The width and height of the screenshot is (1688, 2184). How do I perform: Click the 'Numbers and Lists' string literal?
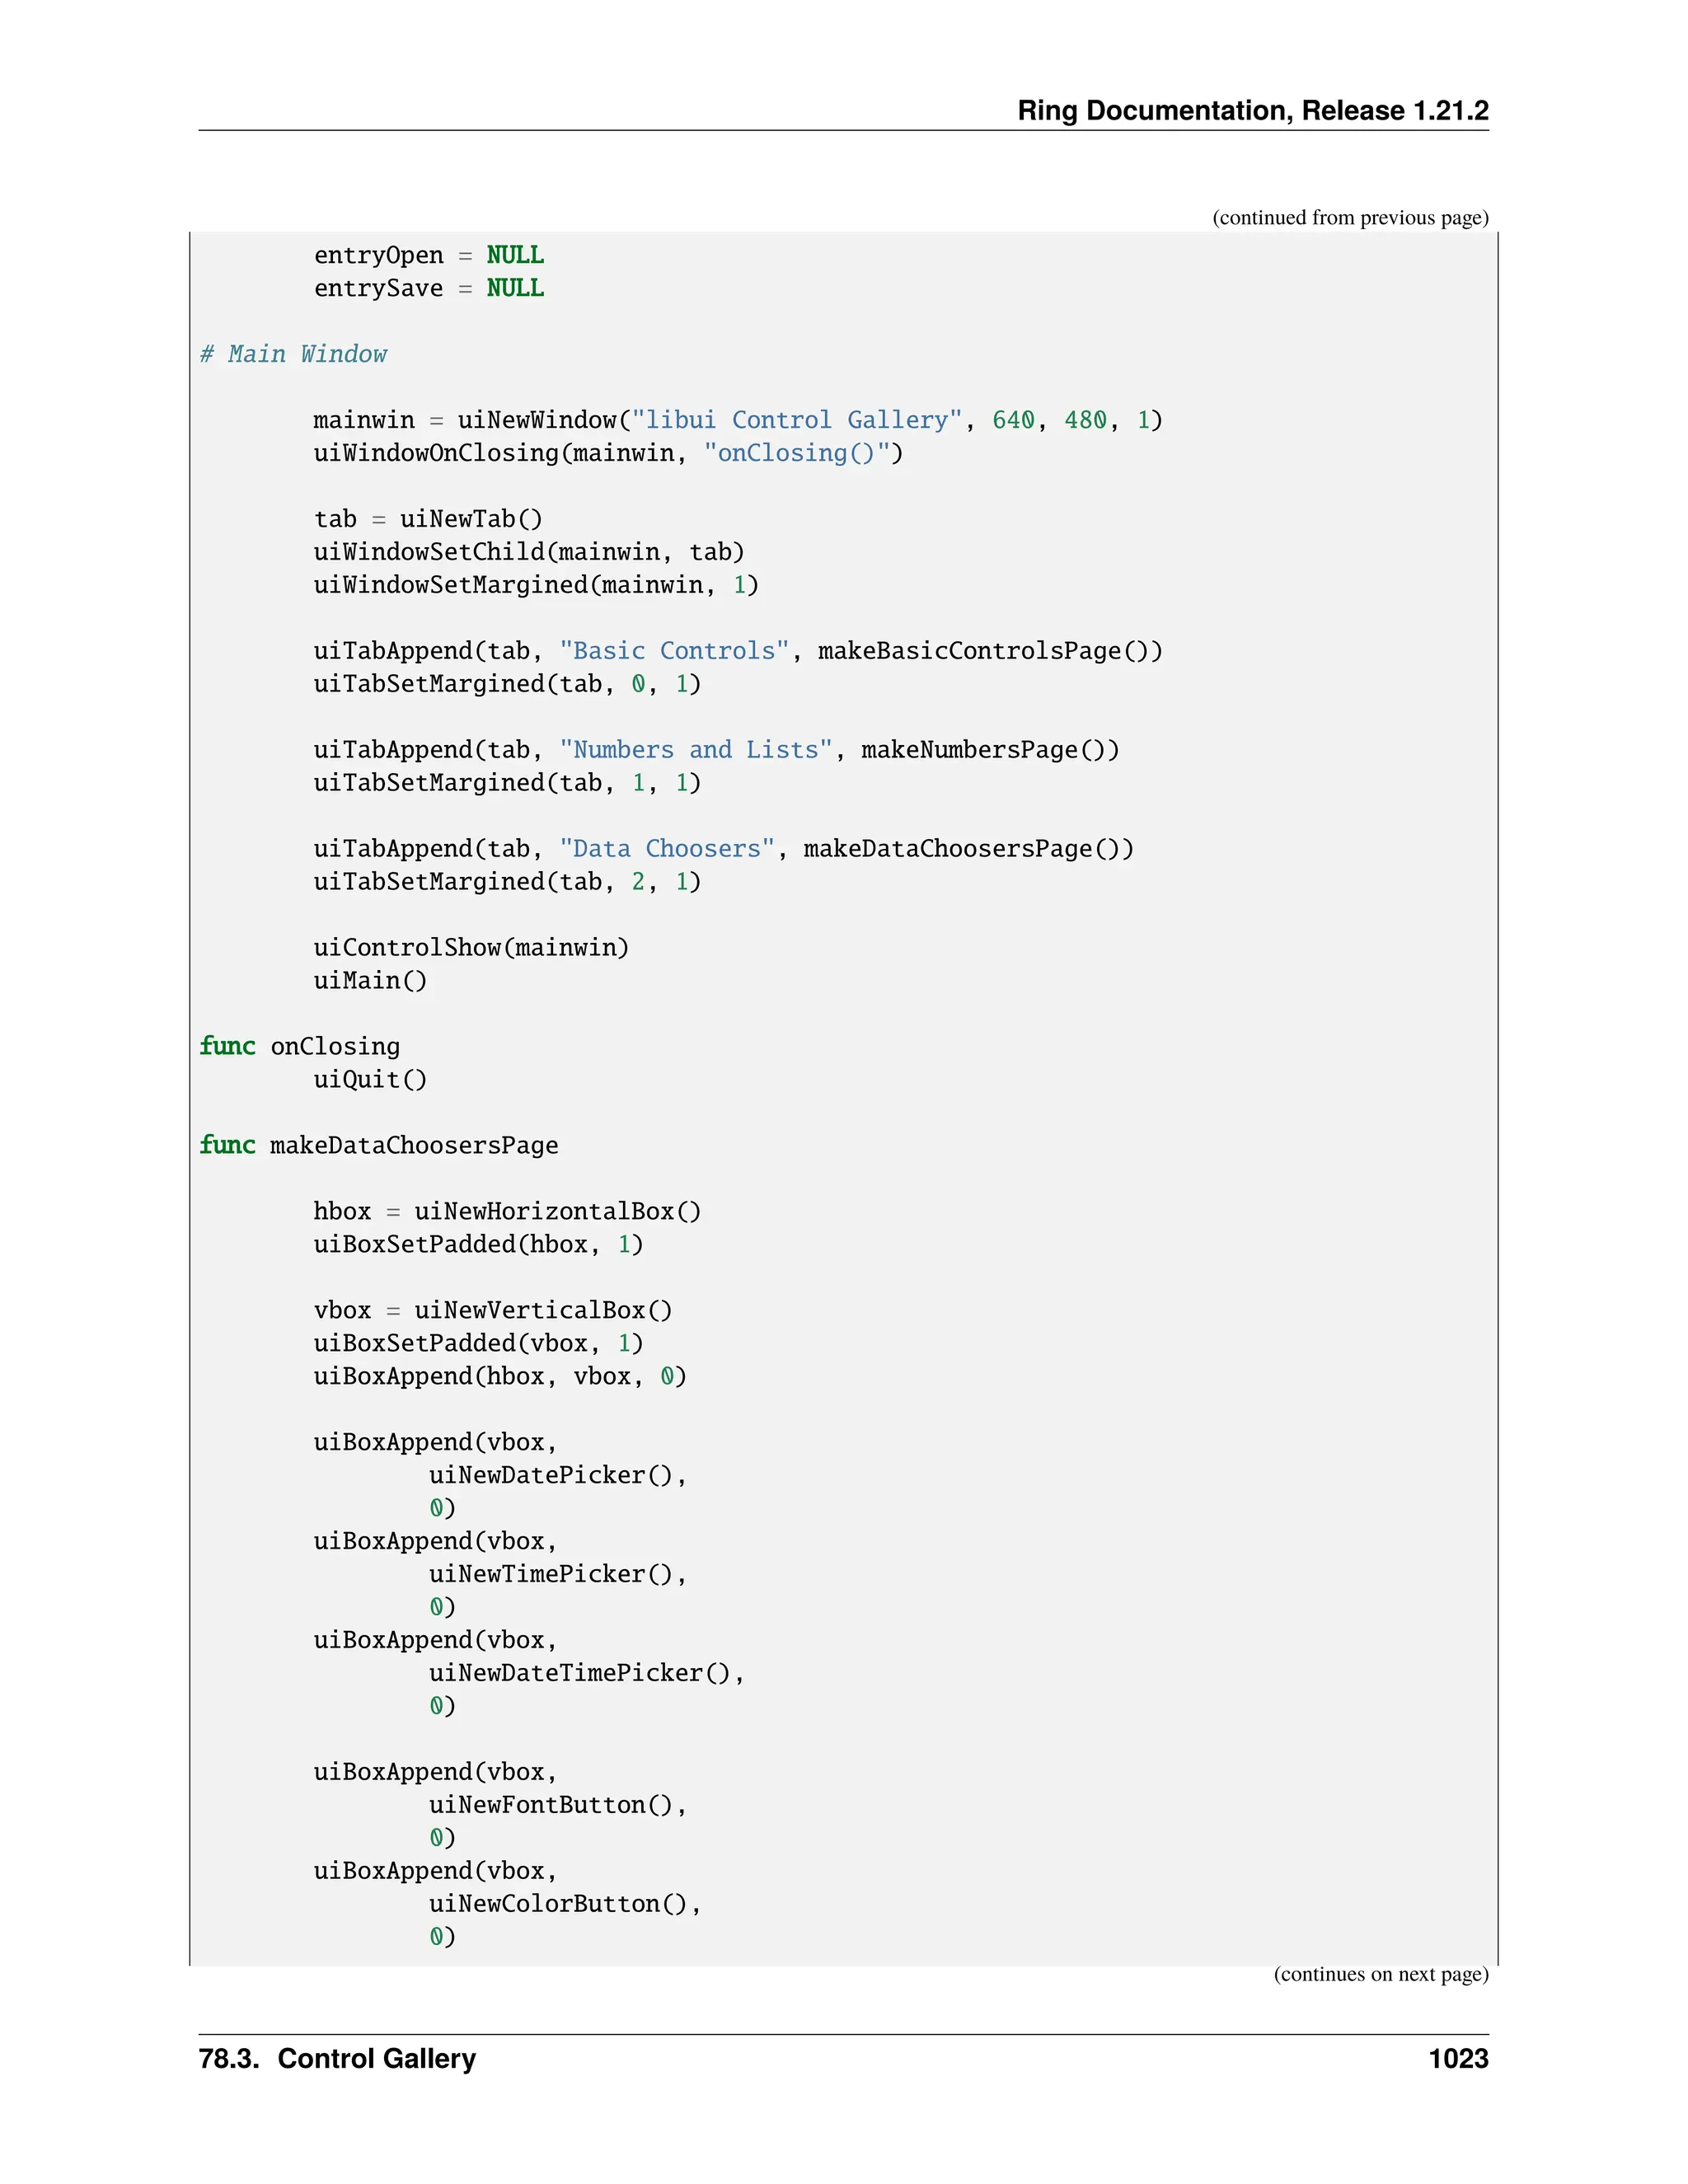[696, 750]
